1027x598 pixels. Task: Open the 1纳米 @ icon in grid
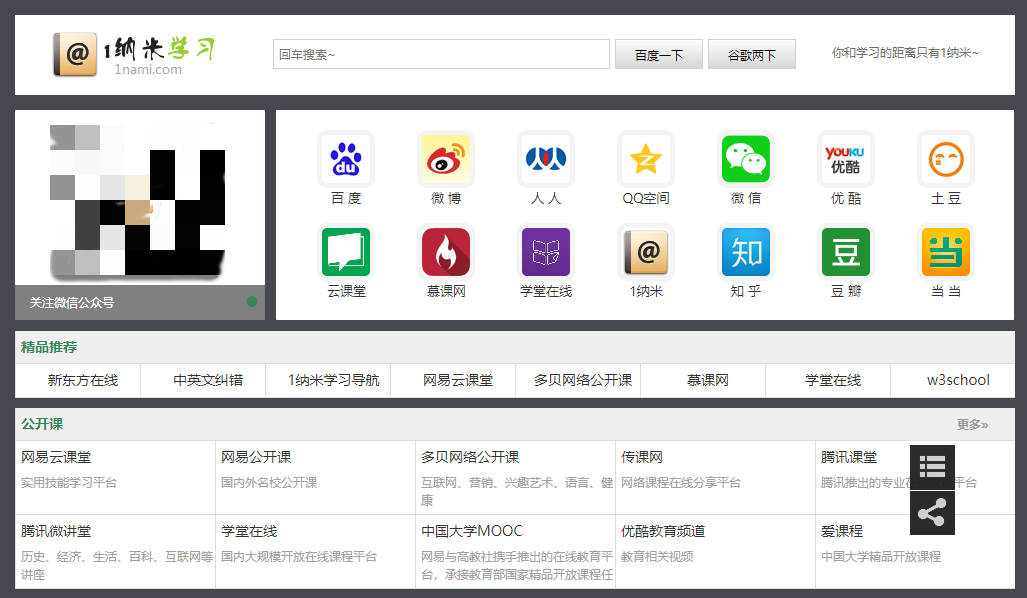click(x=646, y=252)
